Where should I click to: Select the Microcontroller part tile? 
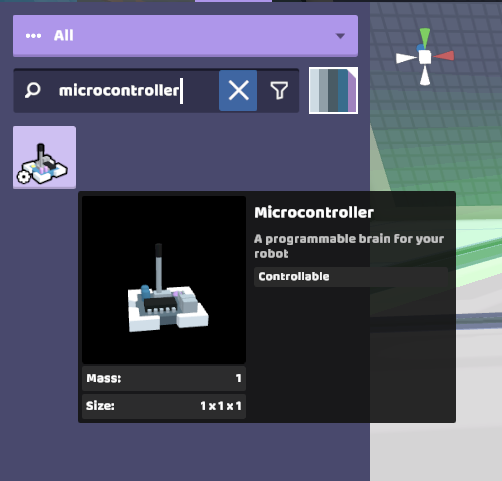[x=44, y=157]
